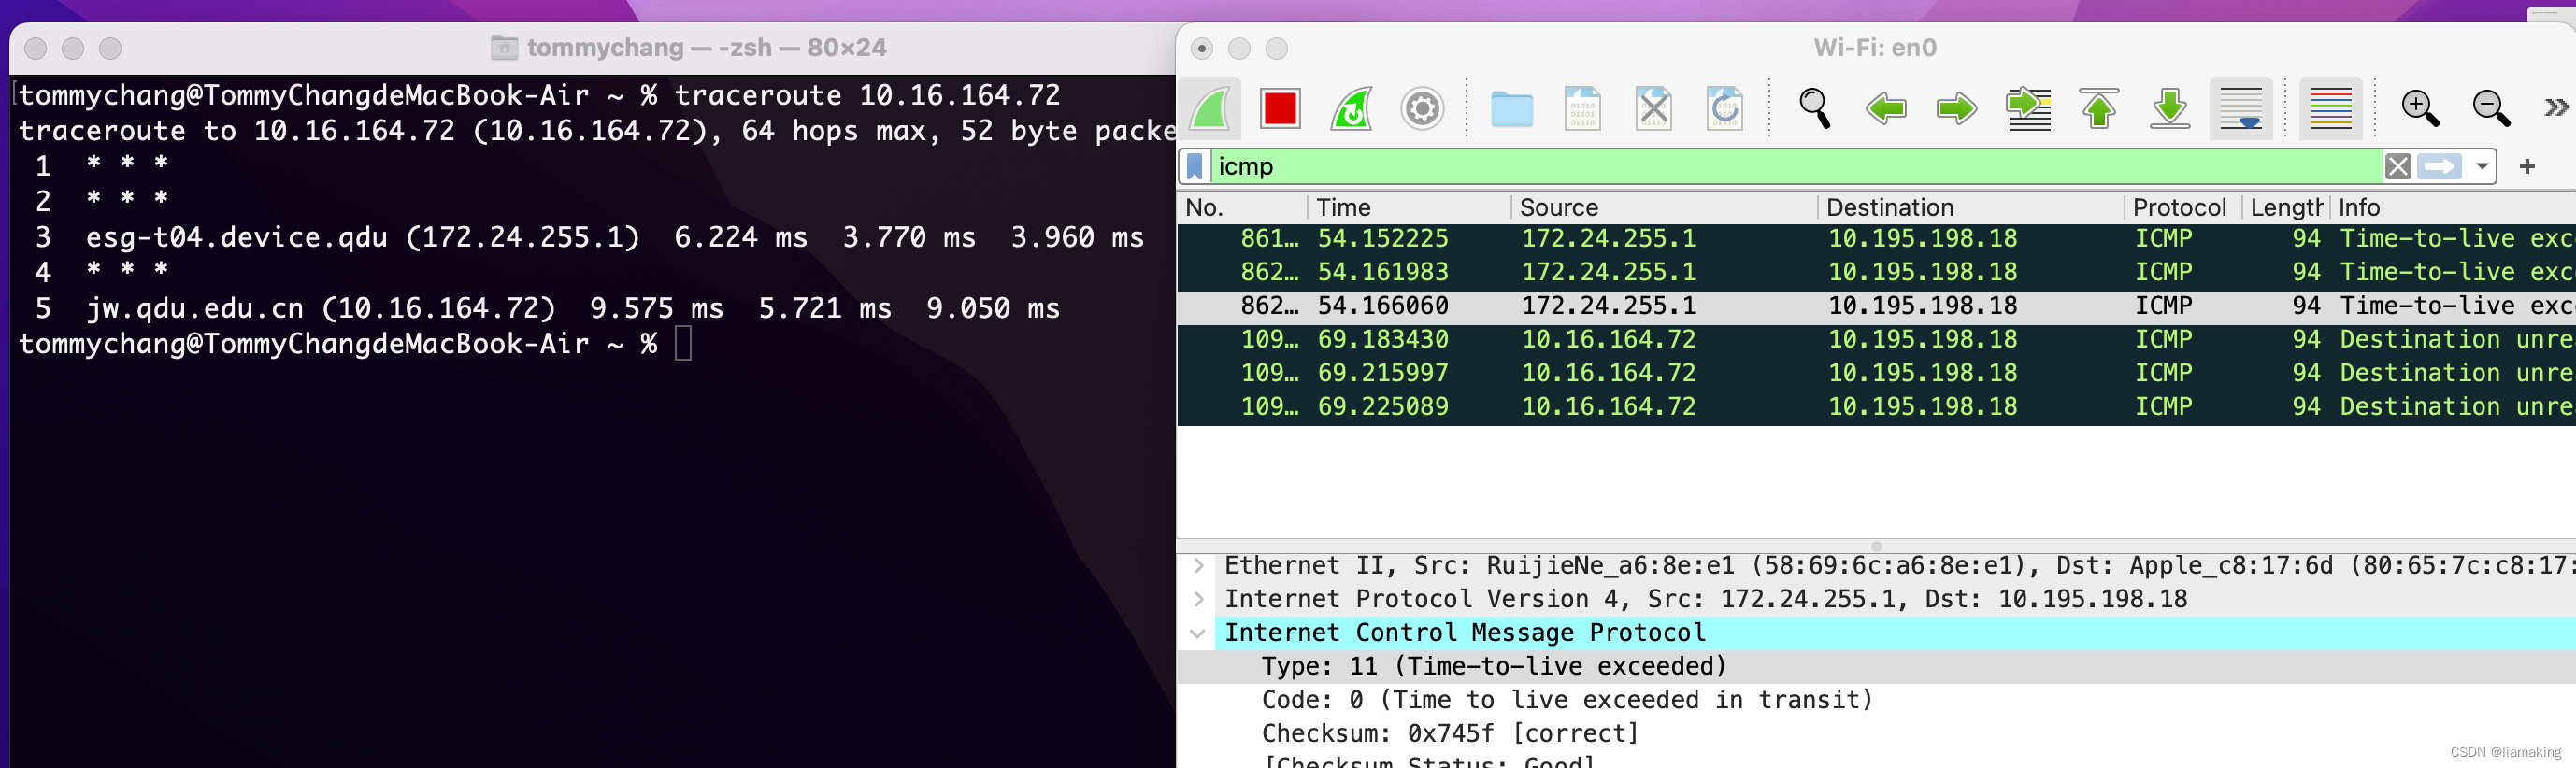Select the packet at time 69.215997
Viewport: 2576px width, 768px height.
pos(1876,373)
